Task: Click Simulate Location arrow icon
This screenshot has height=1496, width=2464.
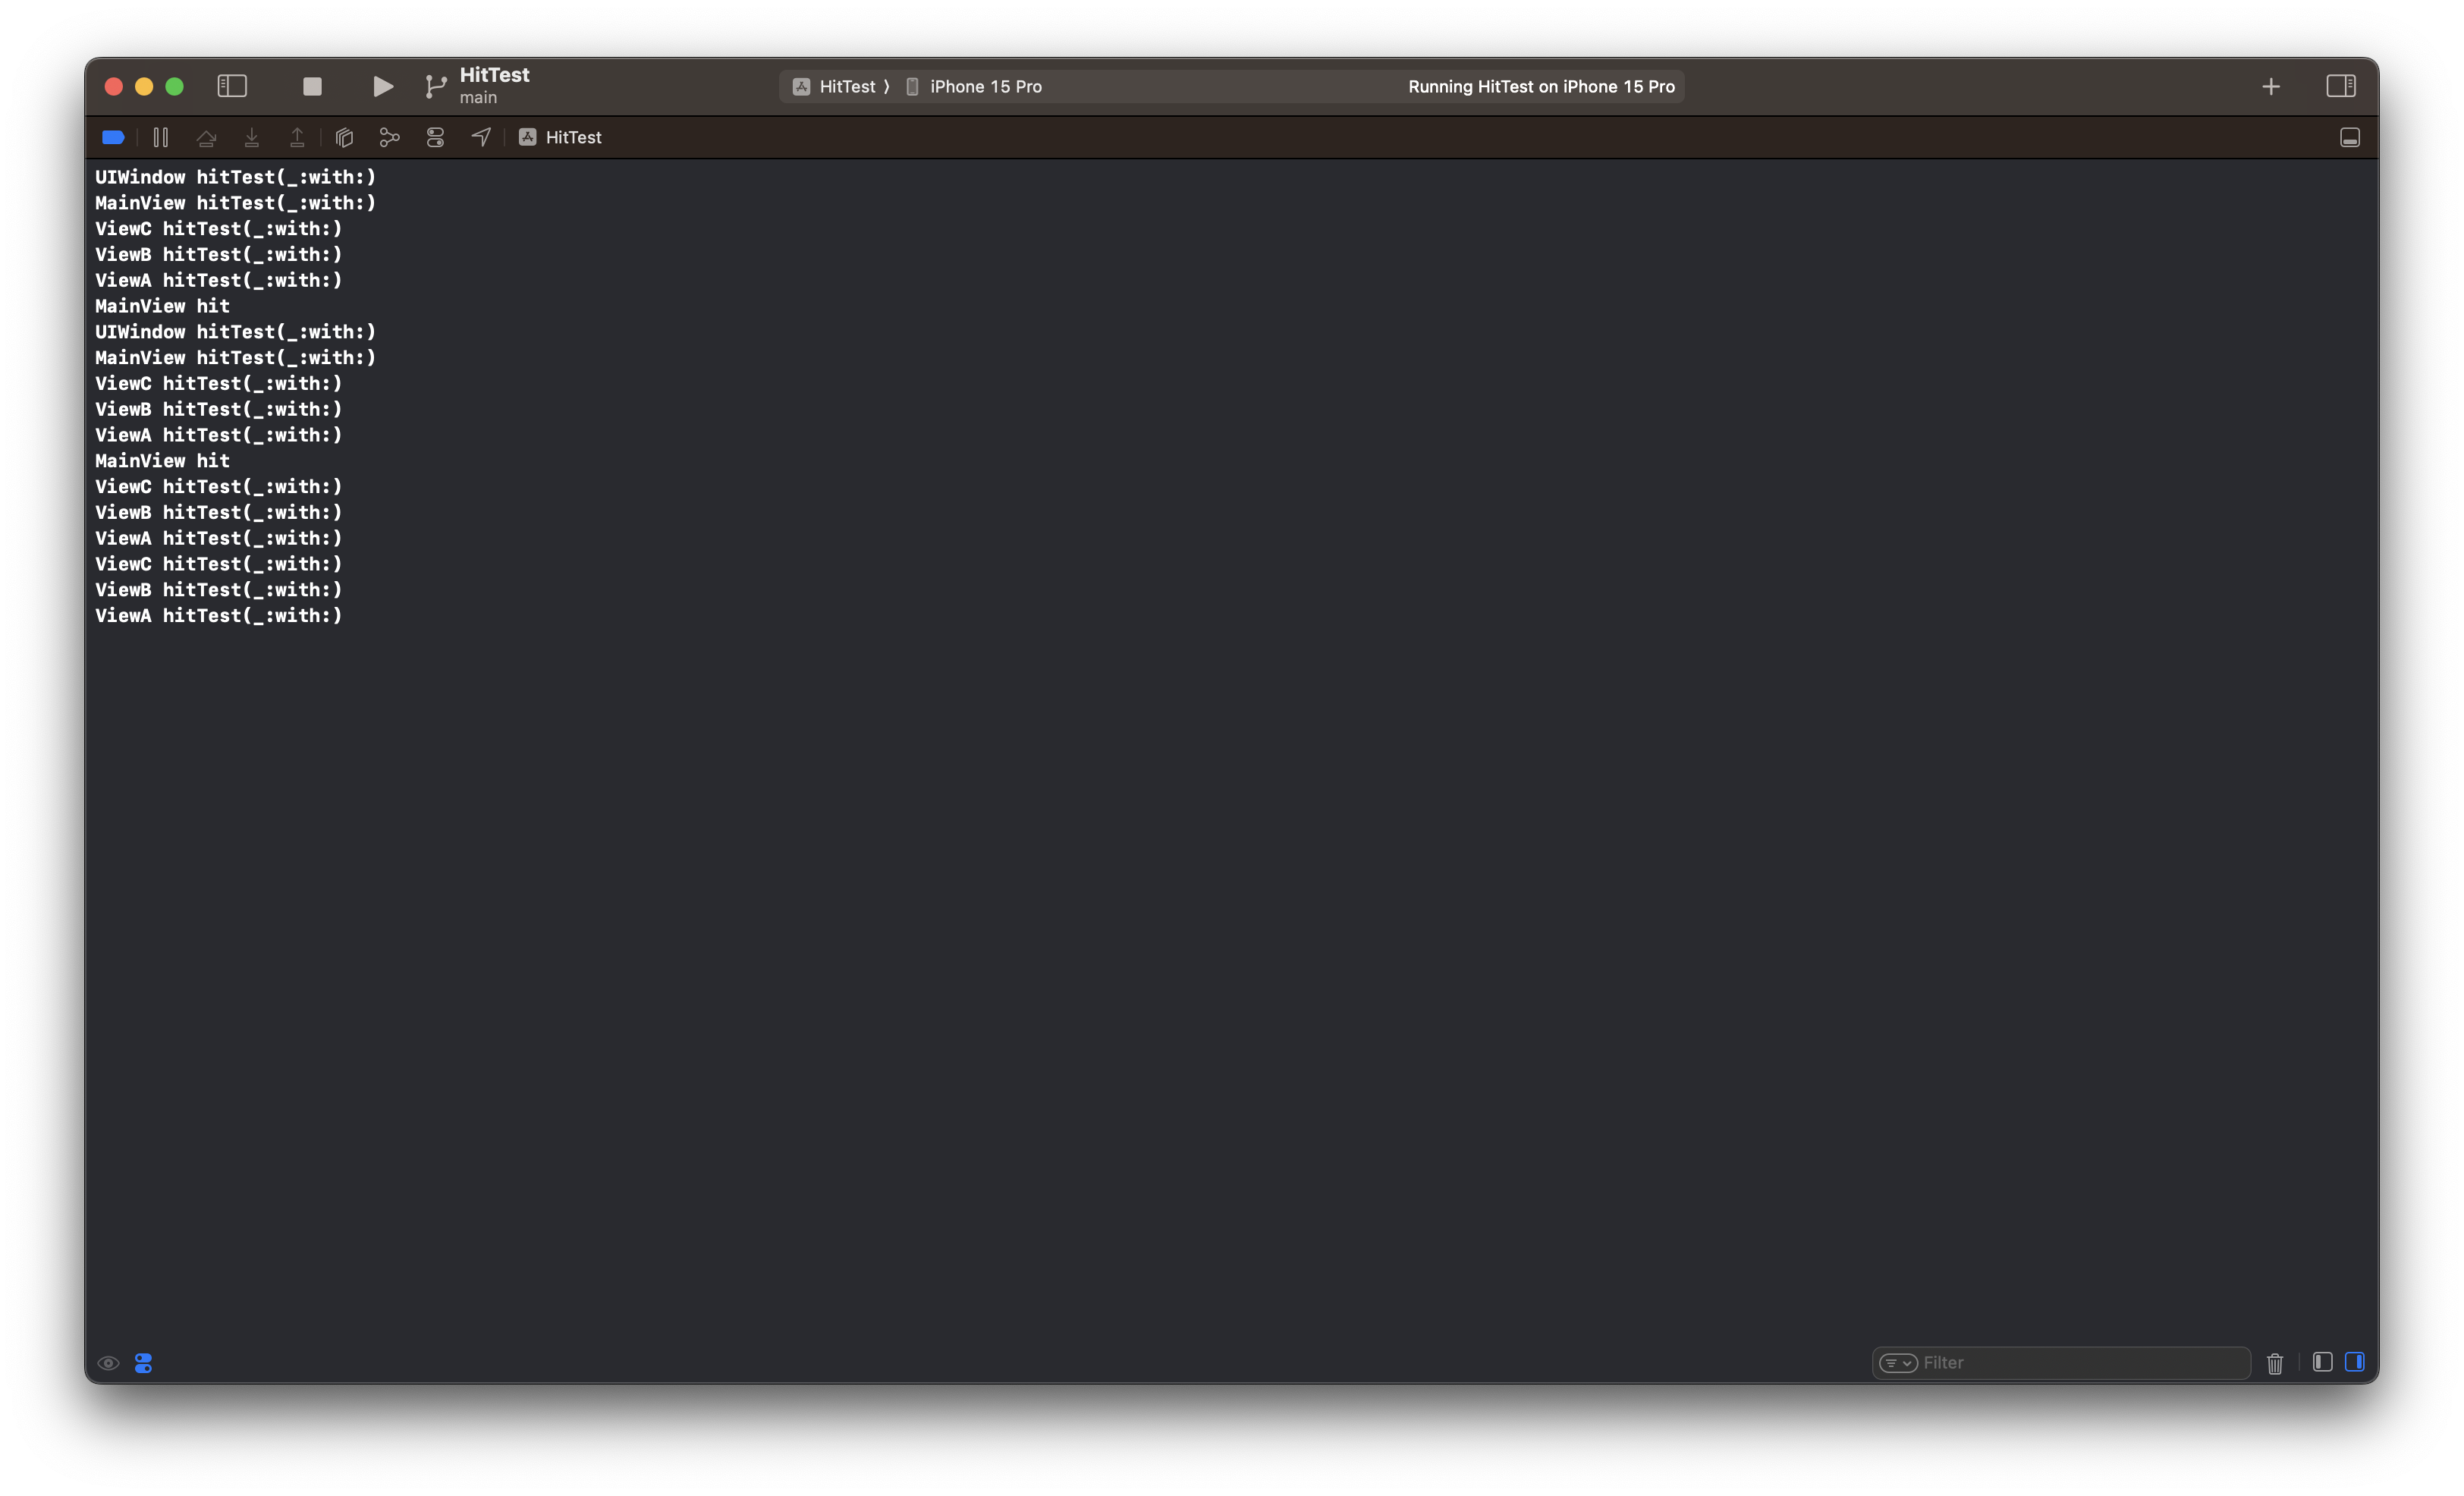Action: click(x=481, y=138)
